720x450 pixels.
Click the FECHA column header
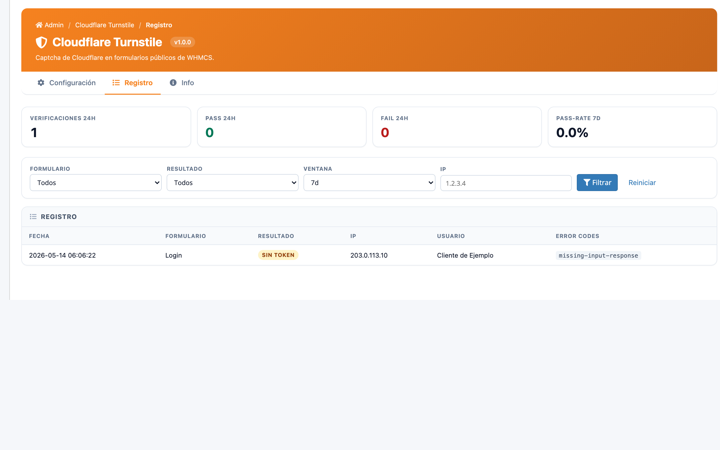[39, 236]
